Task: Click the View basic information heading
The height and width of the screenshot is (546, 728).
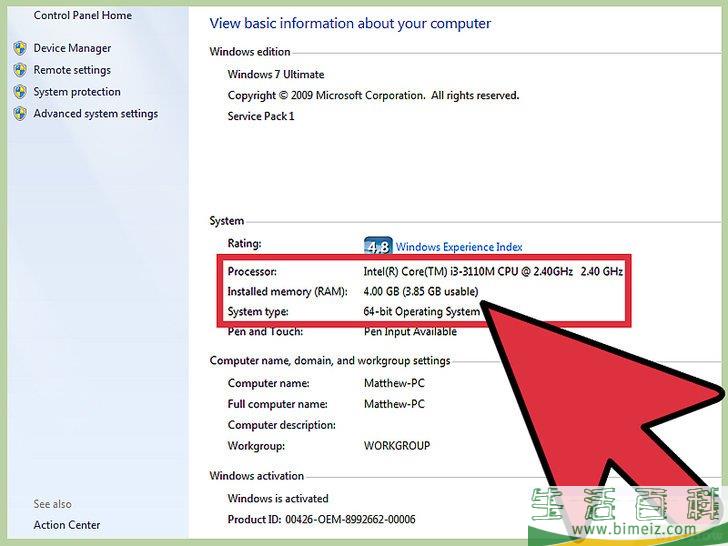Action: coord(350,24)
